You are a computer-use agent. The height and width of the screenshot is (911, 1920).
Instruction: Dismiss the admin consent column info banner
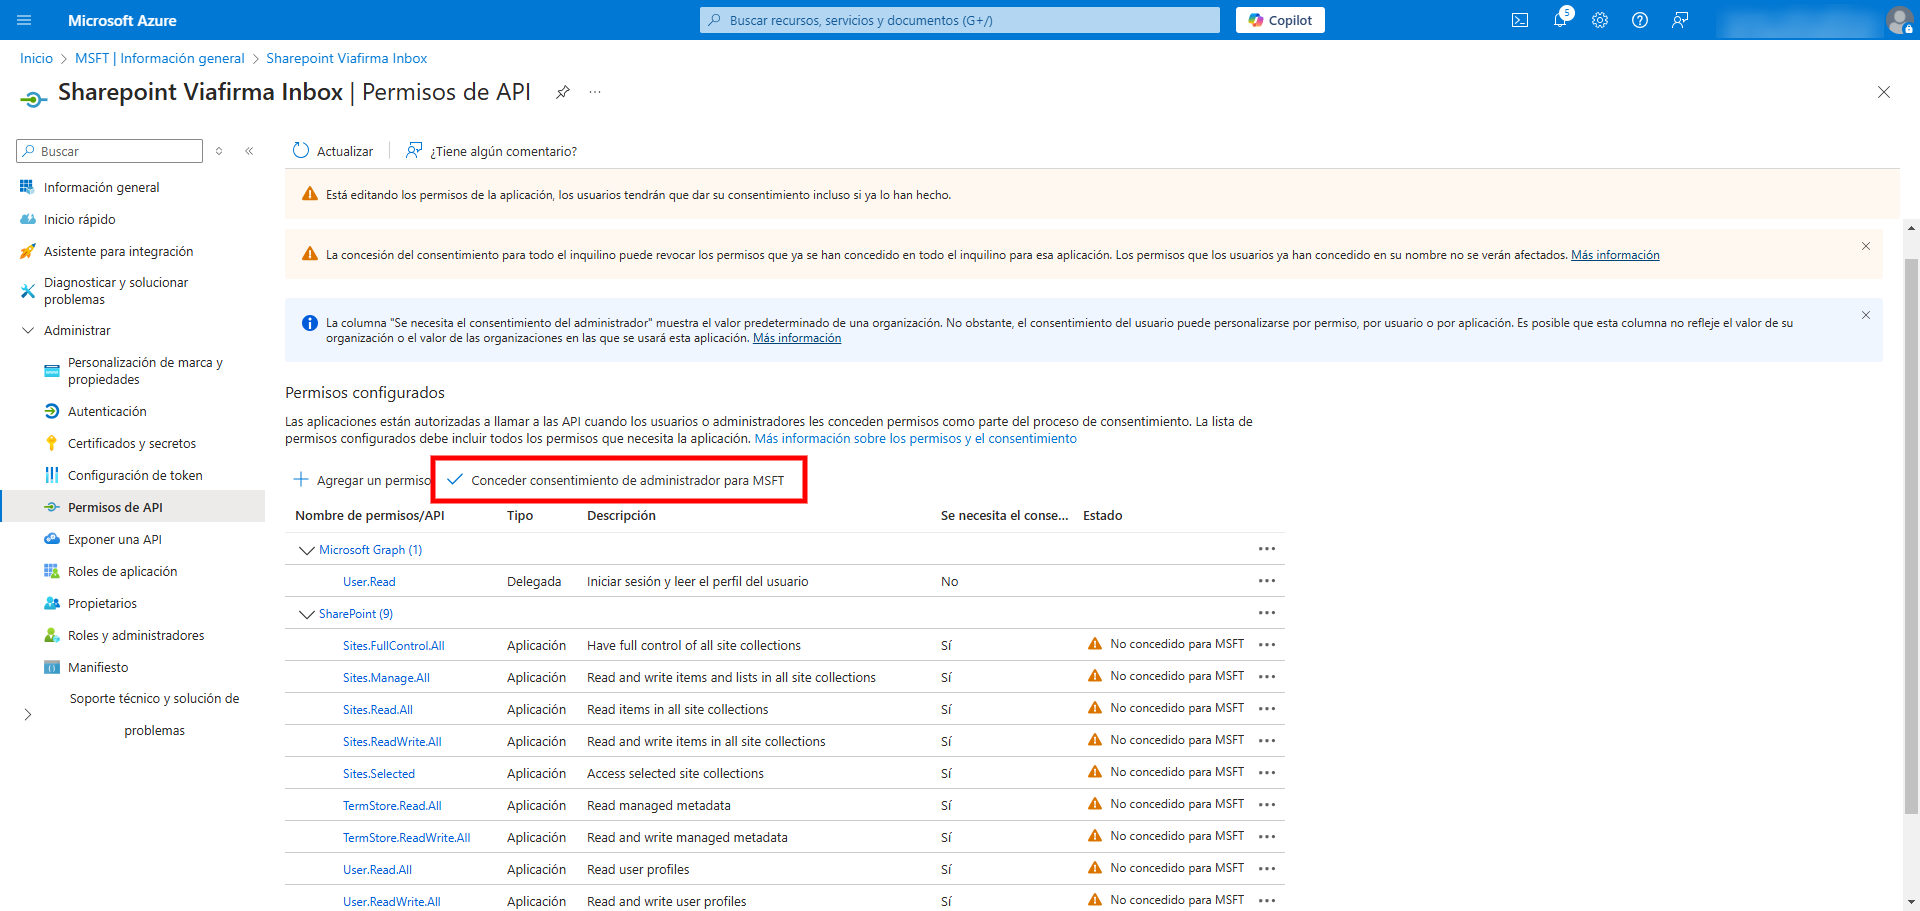click(1866, 315)
